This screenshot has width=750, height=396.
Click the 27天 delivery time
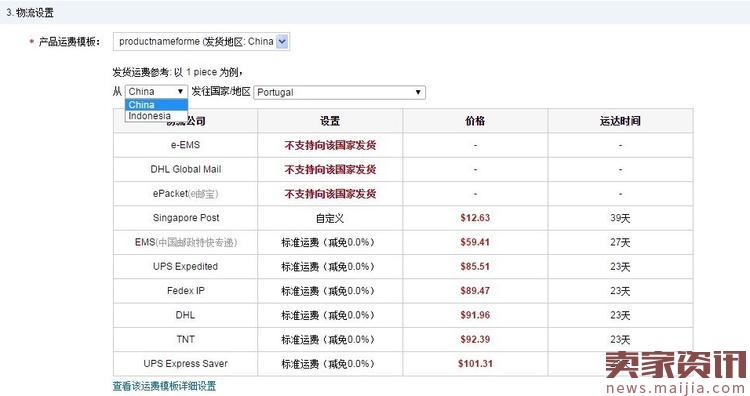click(620, 242)
